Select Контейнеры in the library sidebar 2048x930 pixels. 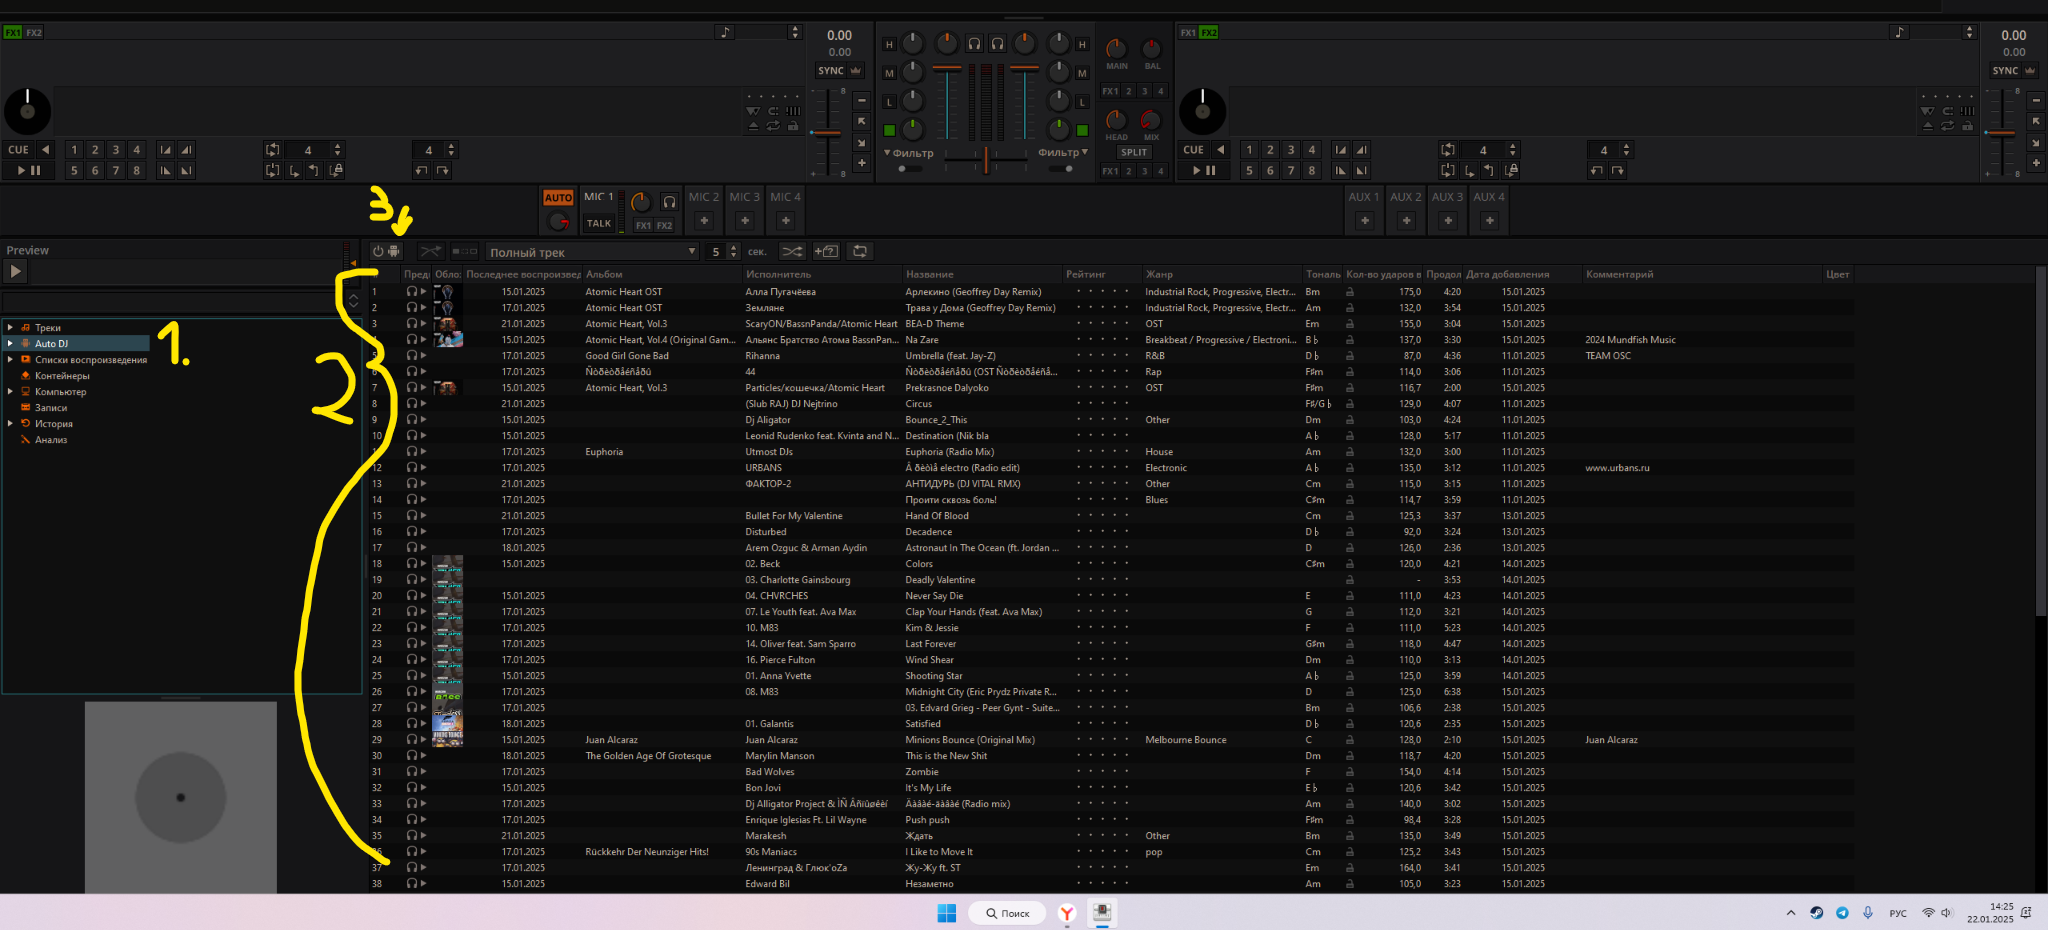coord(62,375)
